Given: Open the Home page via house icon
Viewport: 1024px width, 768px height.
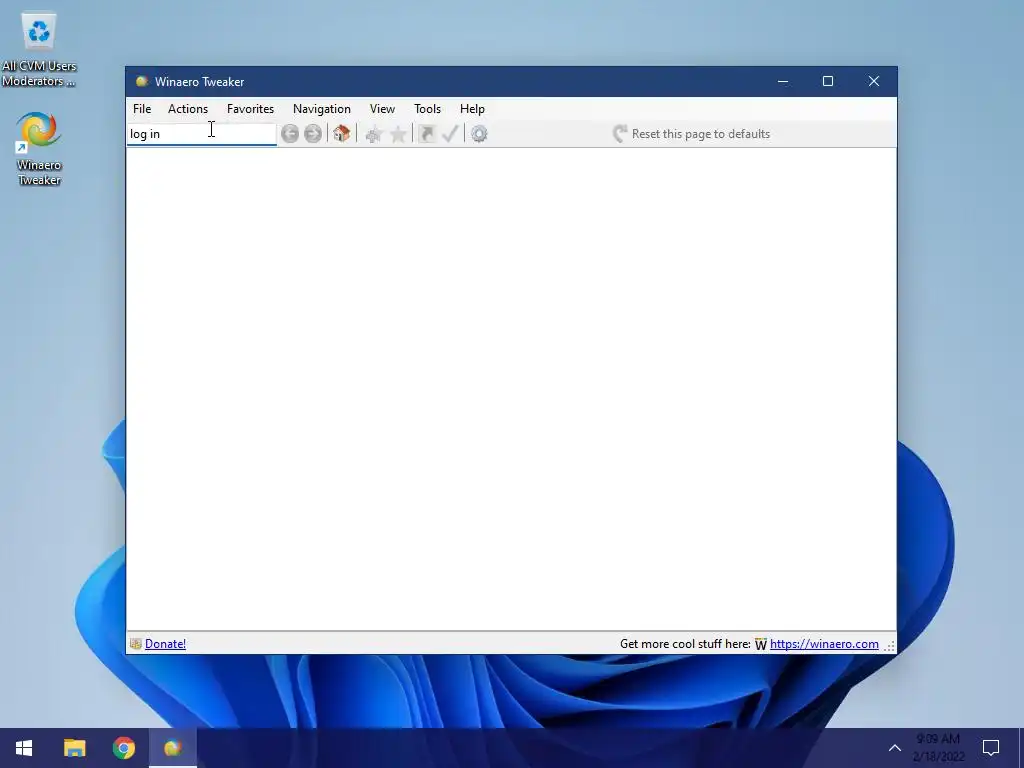Looking at the screenshot, I should click(342, 134).
